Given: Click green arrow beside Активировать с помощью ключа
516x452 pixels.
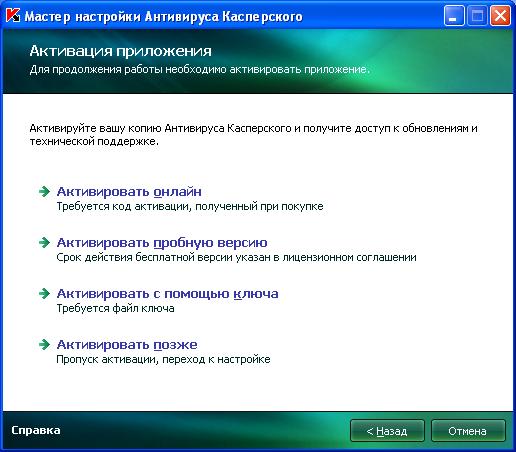Looking at the screenshot, I should coord(44,293).
